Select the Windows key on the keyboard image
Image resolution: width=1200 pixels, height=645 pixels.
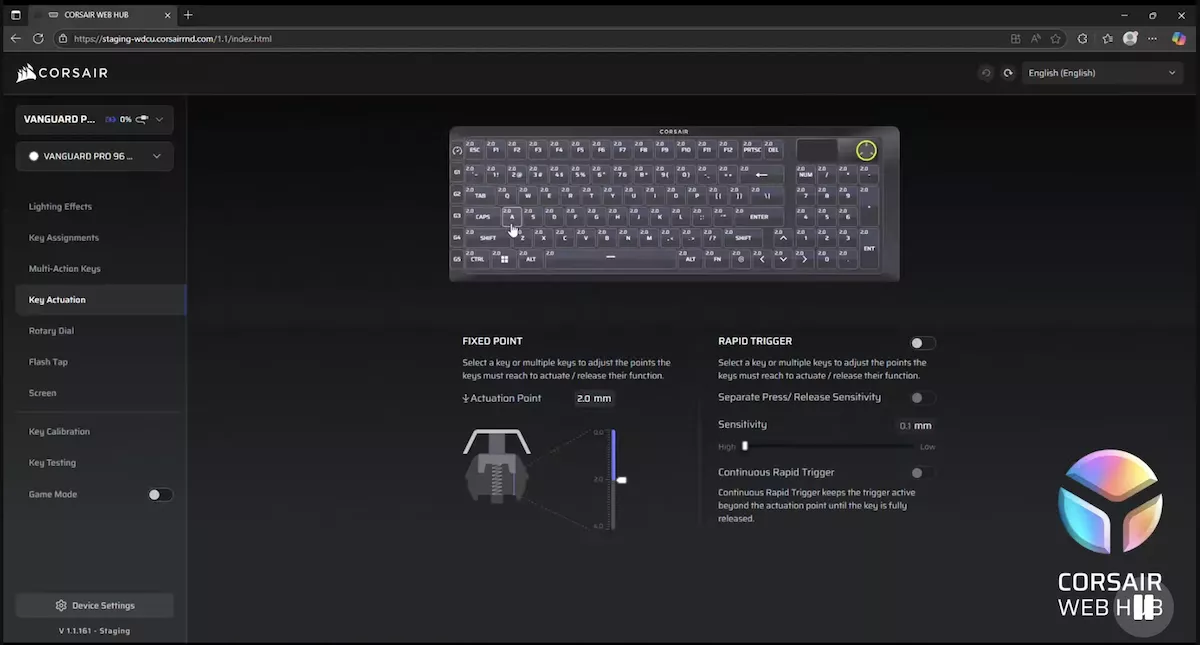pos(504,259)
